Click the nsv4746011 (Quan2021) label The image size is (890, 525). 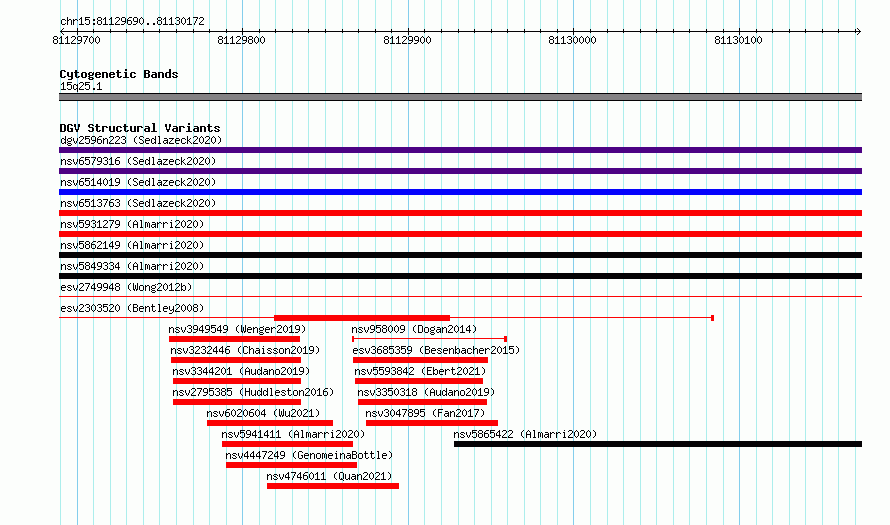pyautogui.click(x=330, y=476)
